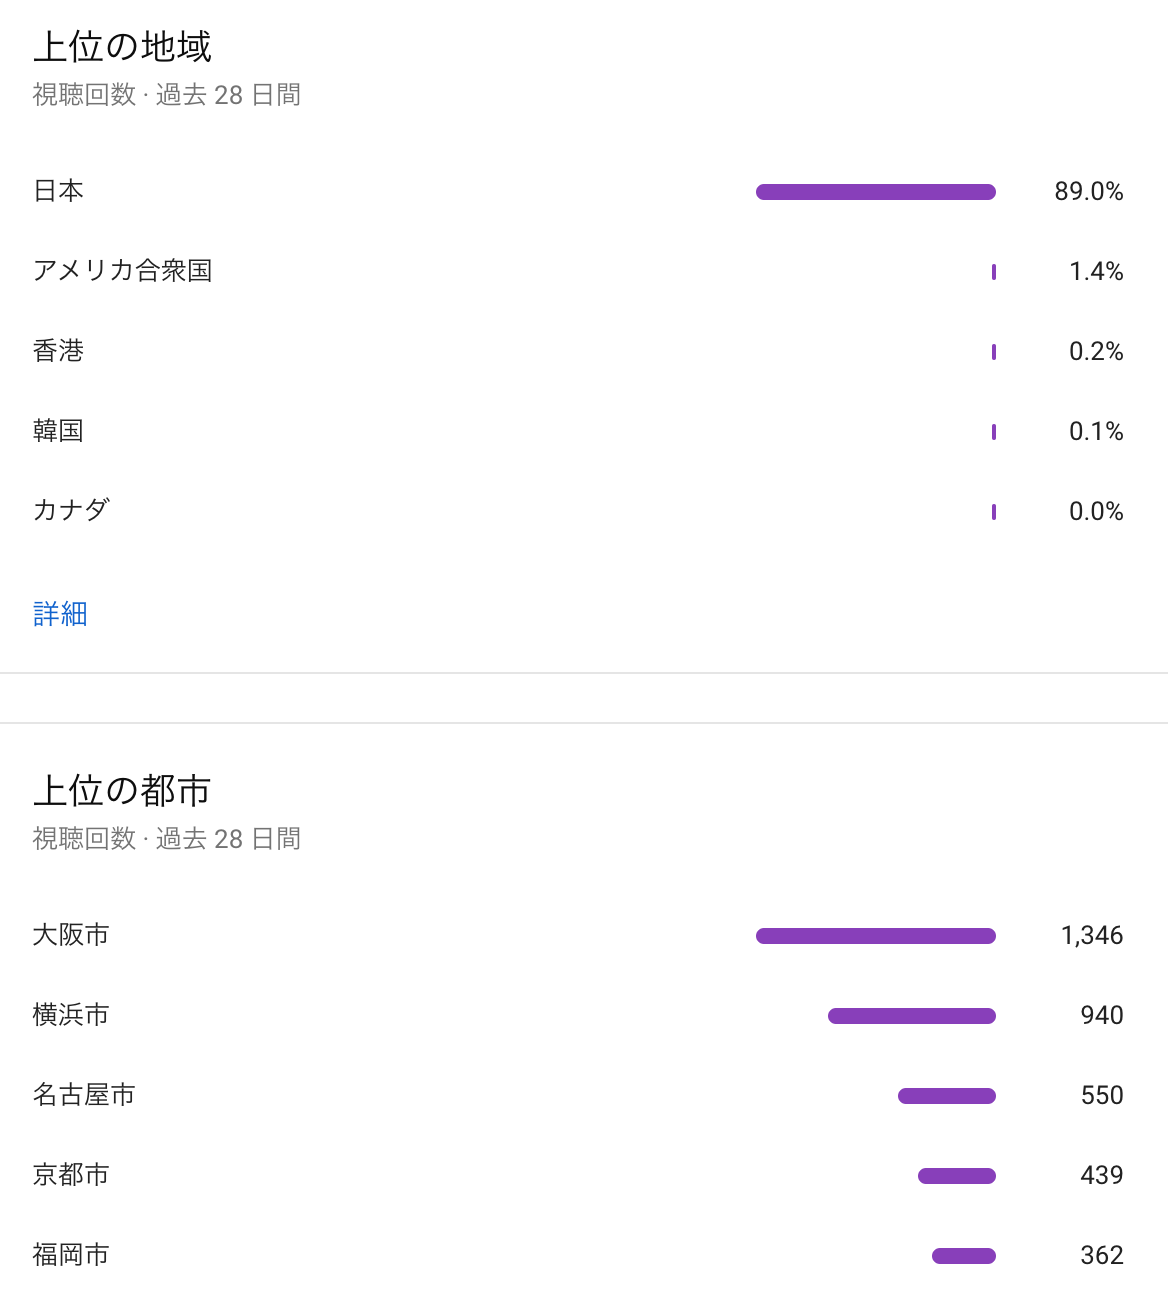Click the purple bar for 横浜市
The height and width of the screenshot is (1316, 1168).
coord(911,1016)
